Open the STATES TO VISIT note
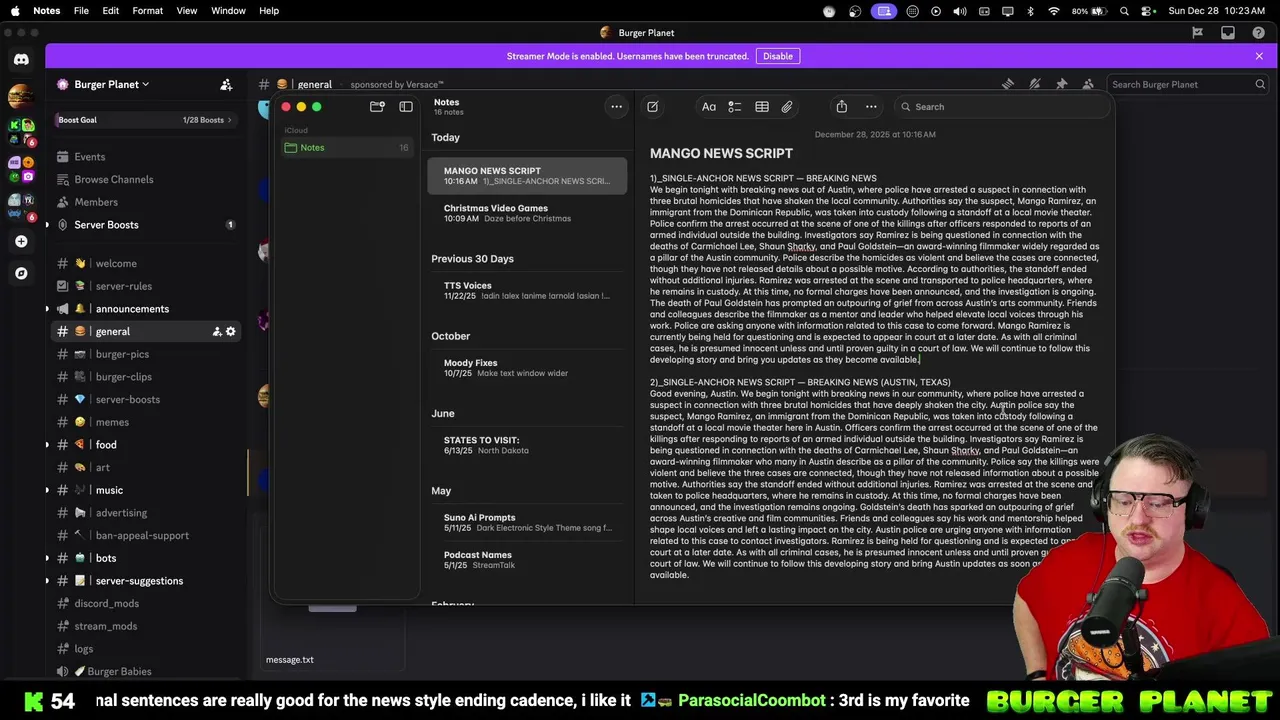Viewport: 1280px width, 720px height. (528, 445)
